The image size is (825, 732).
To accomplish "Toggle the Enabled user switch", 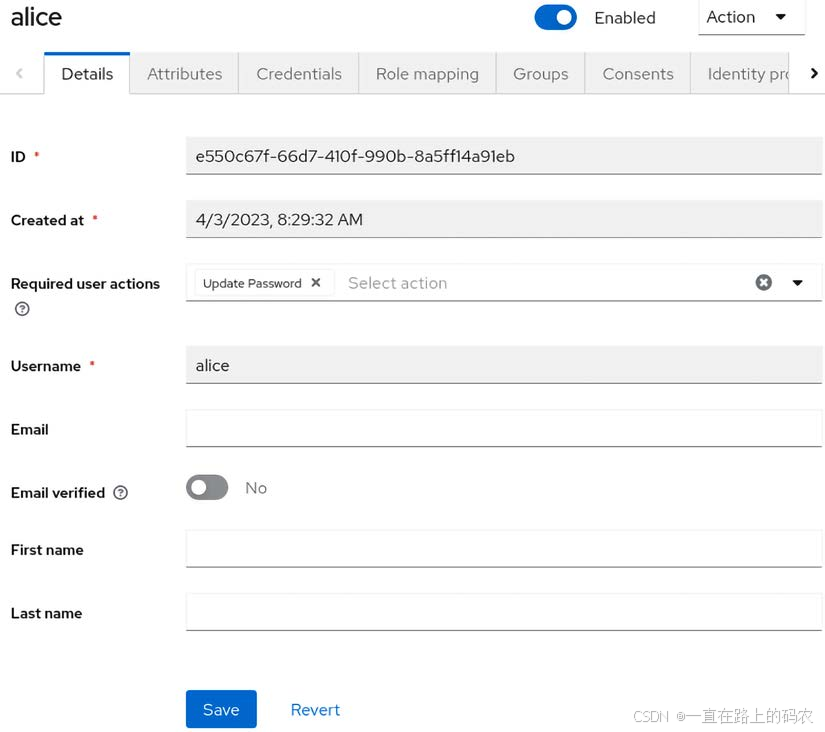I will (555, 17).
